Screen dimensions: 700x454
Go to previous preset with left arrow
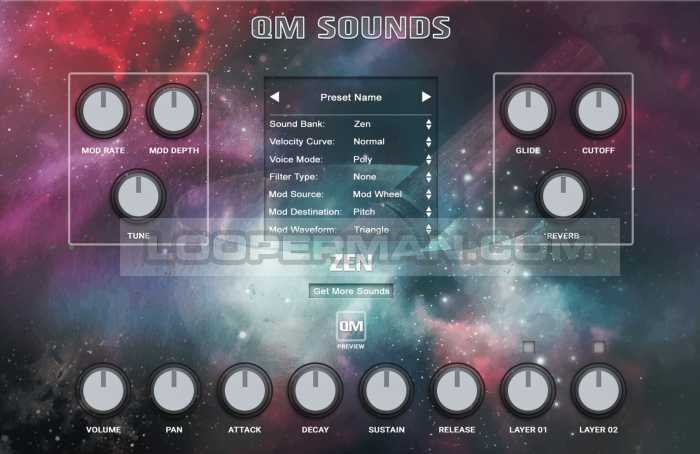coord(275,97)
